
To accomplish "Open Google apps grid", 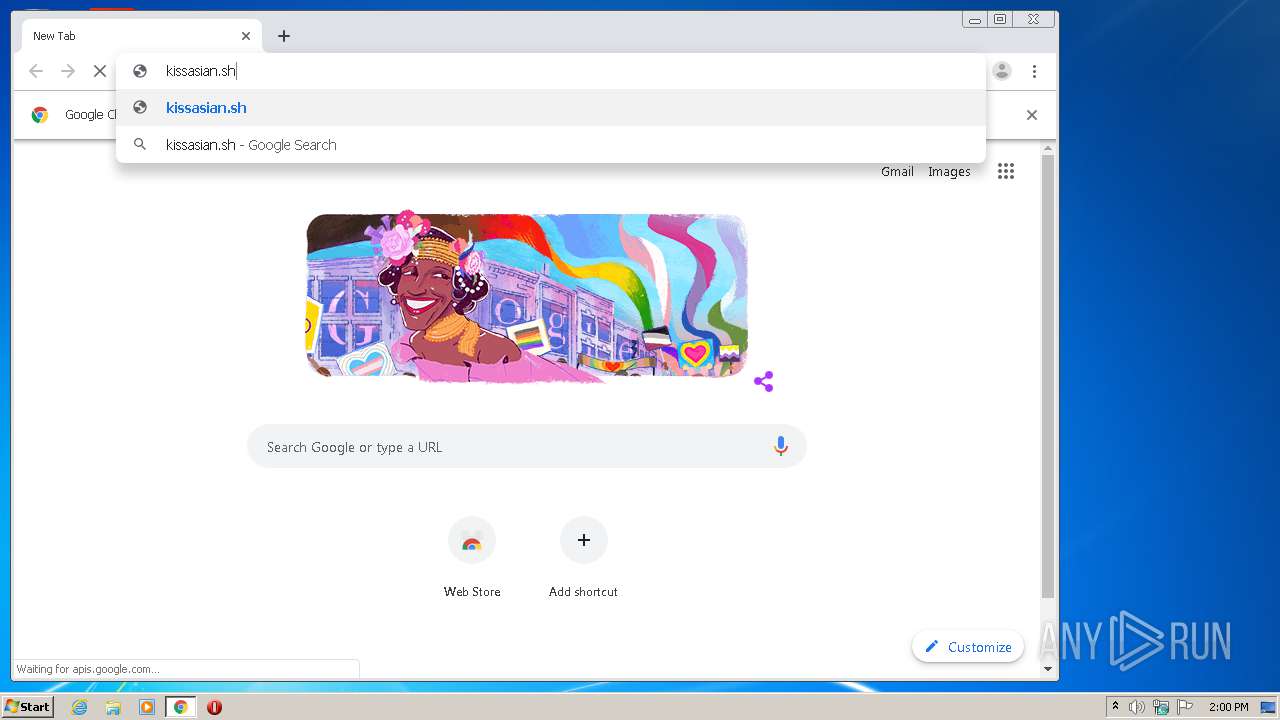I will coord(1006,171).
